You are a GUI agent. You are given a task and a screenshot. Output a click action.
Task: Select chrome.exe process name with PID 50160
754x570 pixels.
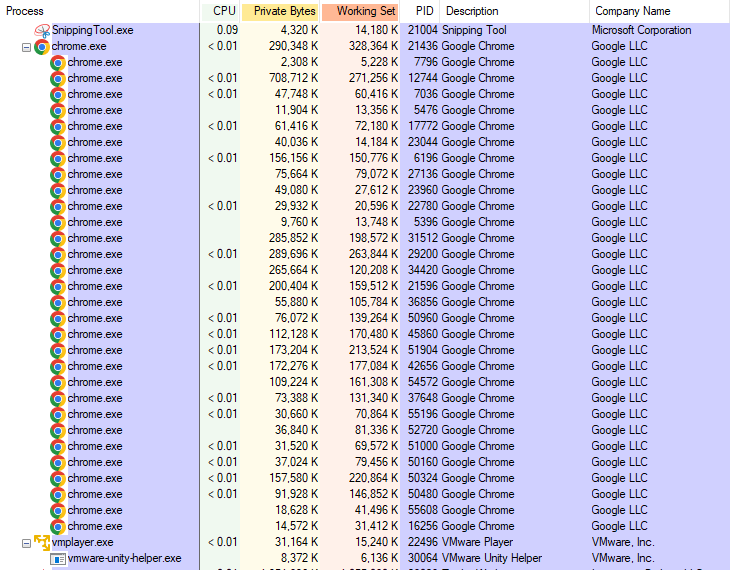(x=95, y=462)
